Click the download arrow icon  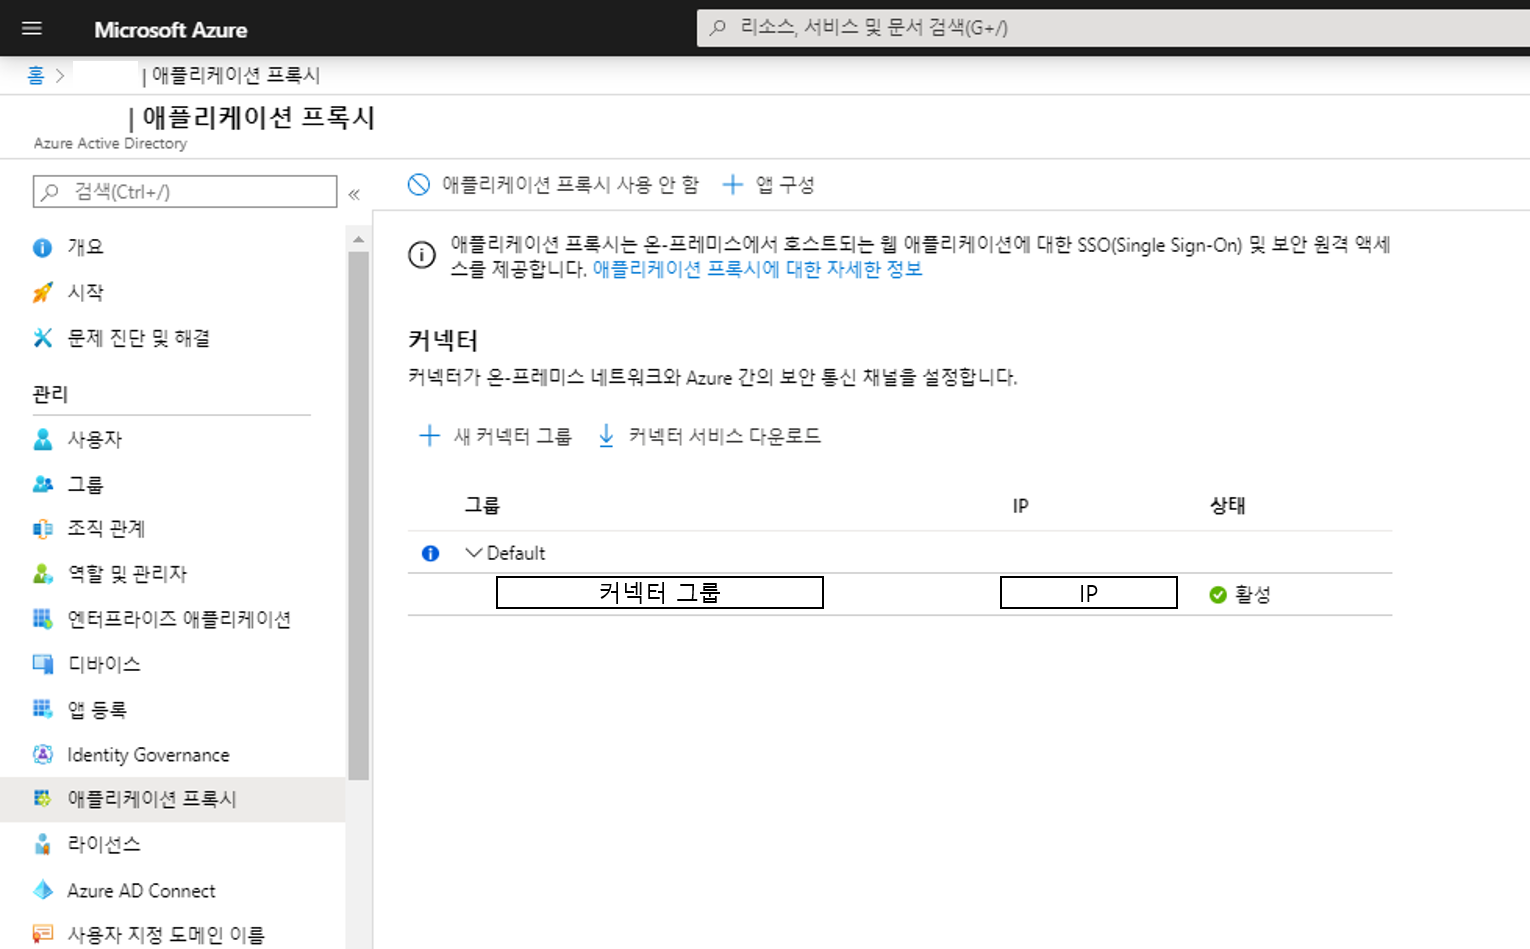(606, 435)
